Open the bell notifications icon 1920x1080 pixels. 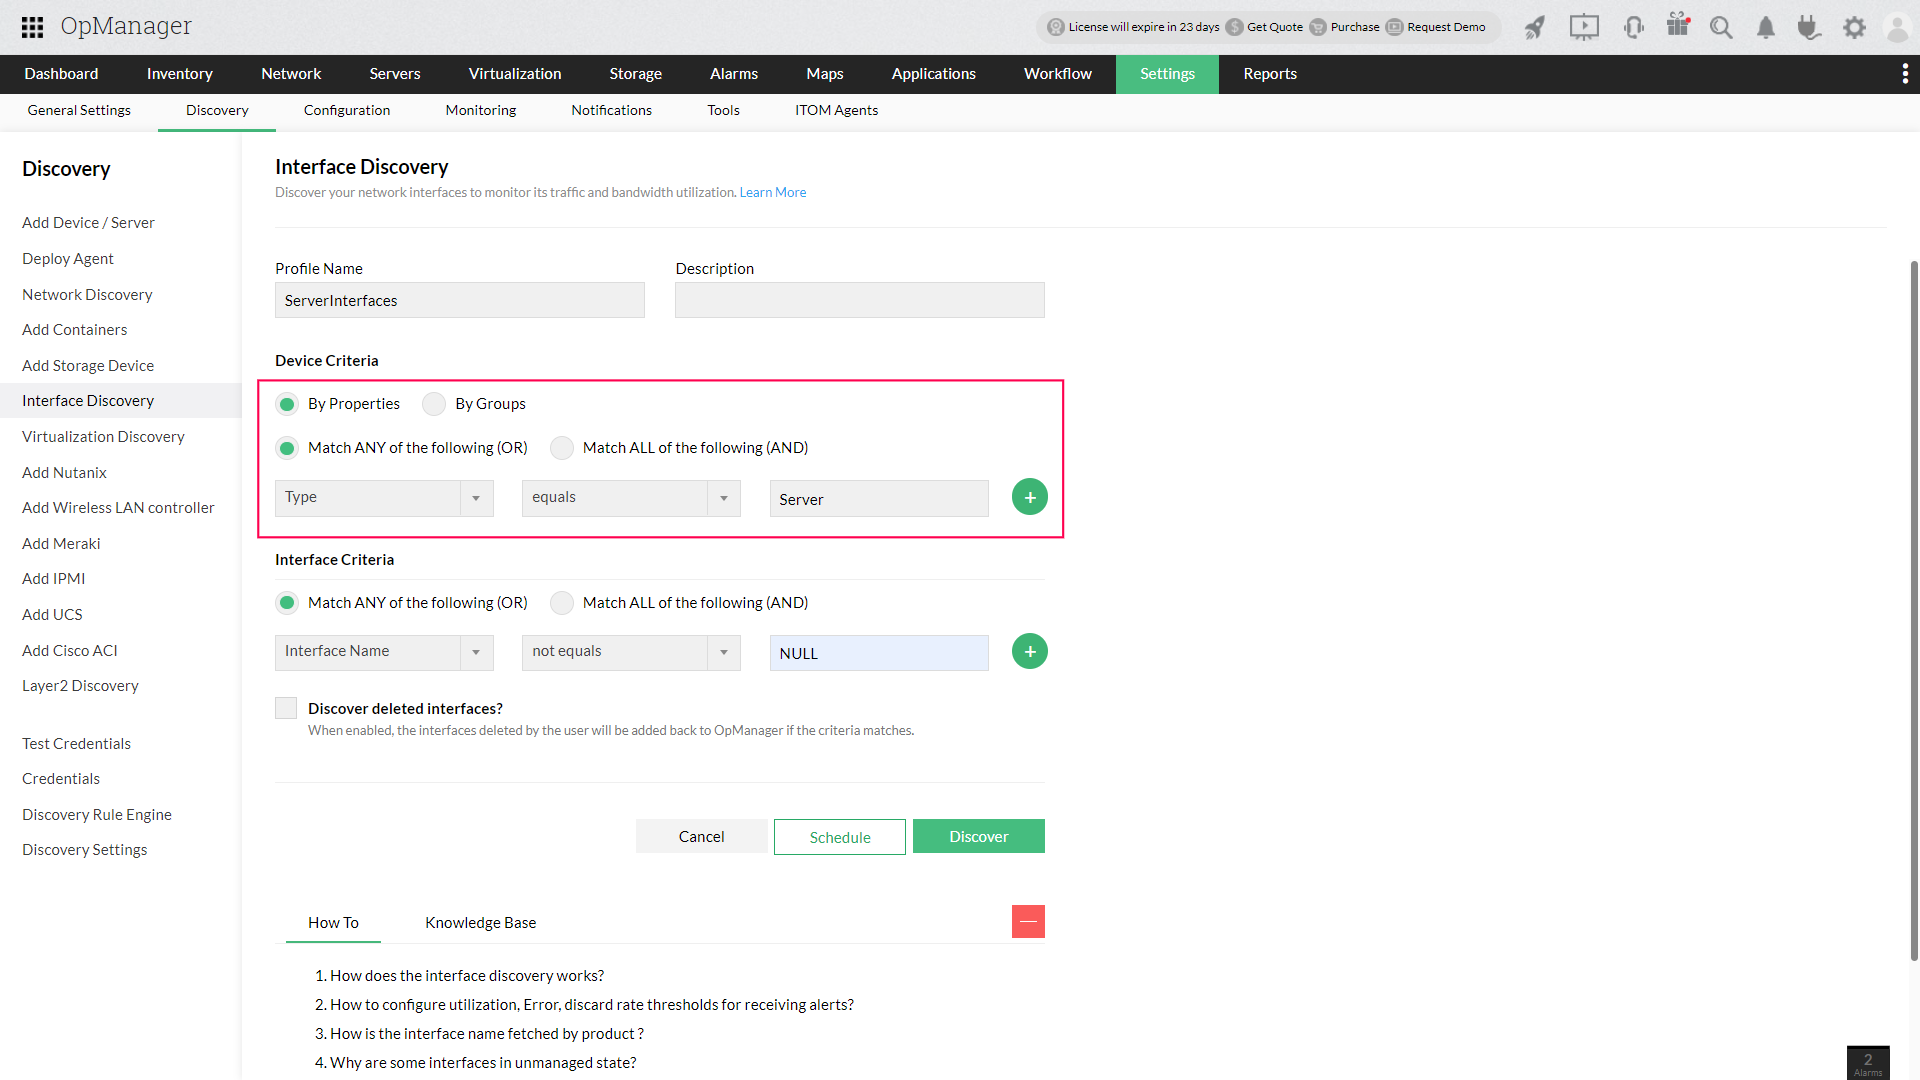pyautogui.click(x=1766, y=27)
